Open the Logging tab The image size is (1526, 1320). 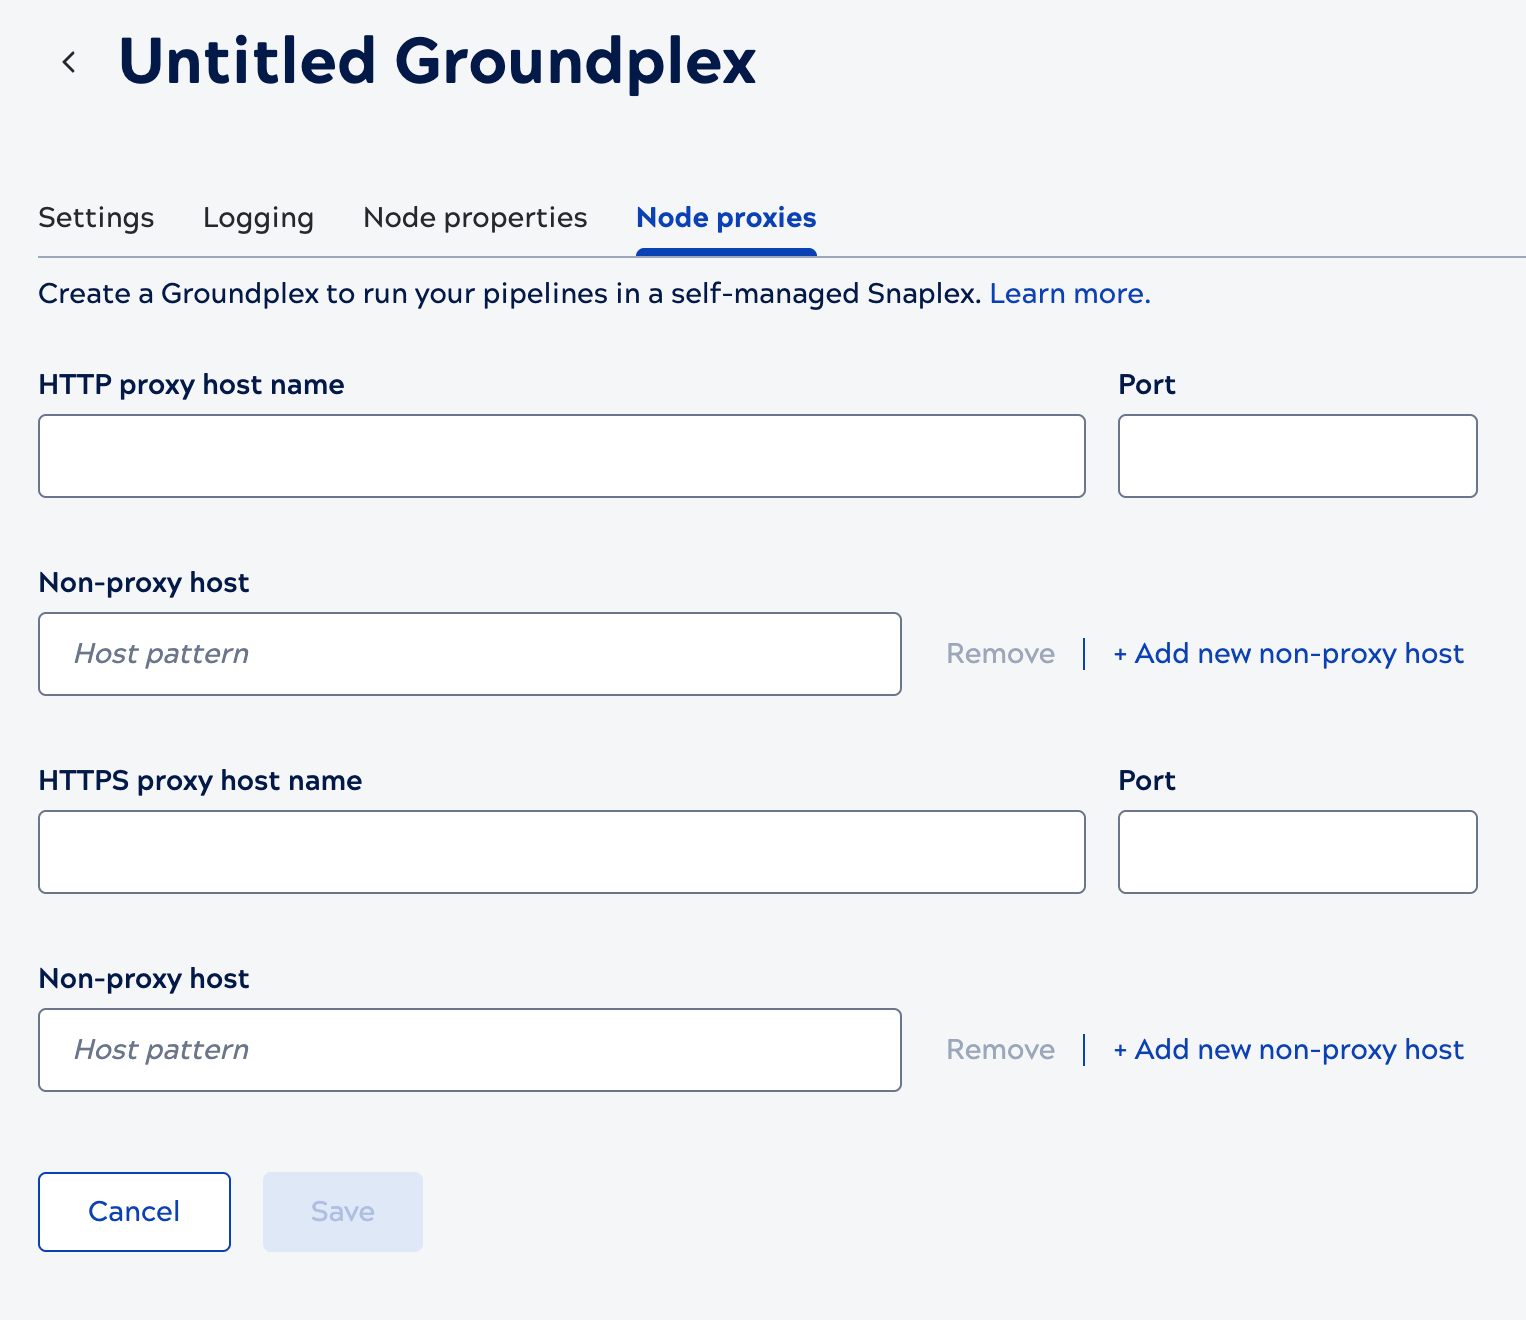point(258,218)
